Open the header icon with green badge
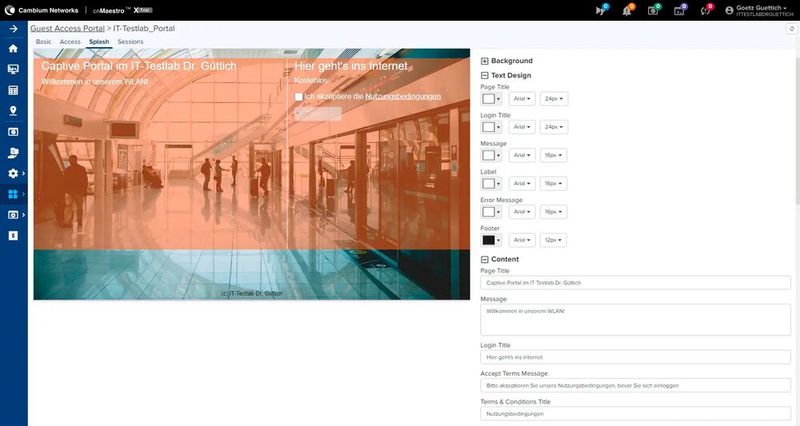The width and height of the screenshot is (800, 426). (x=653, y=10)
